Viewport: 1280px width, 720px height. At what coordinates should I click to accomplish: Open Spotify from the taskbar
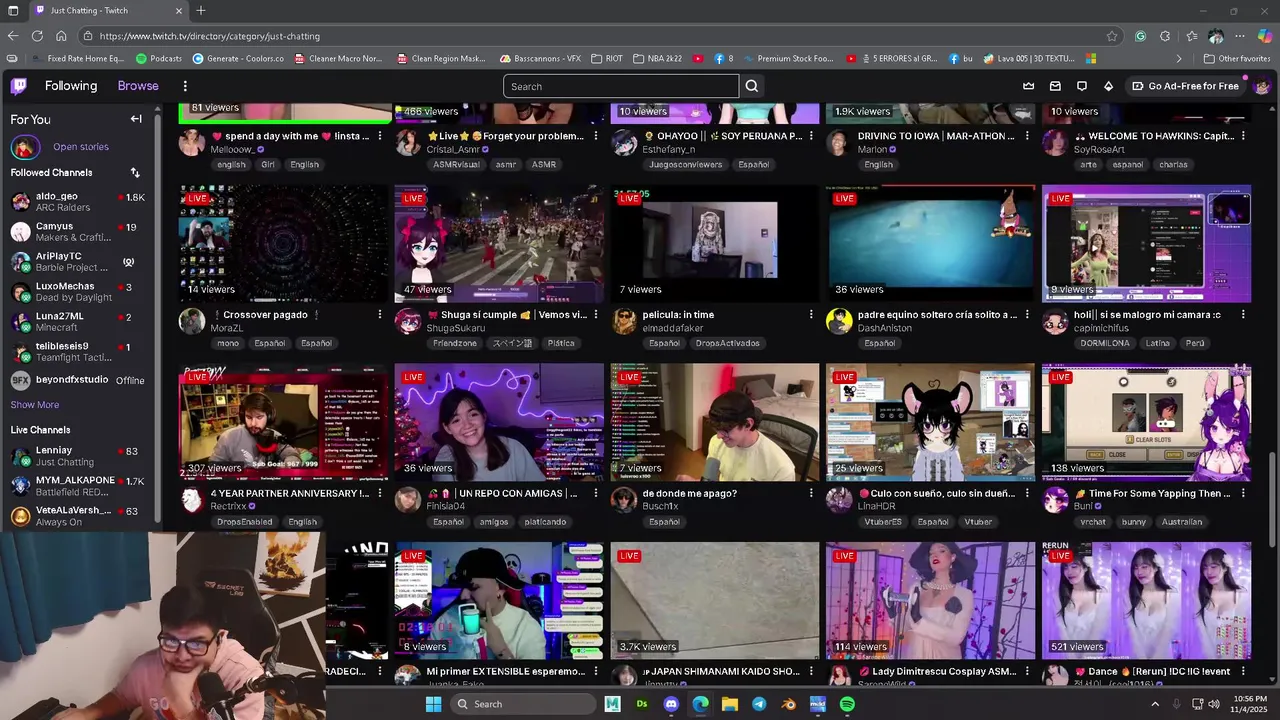click(x=847, y=704)
